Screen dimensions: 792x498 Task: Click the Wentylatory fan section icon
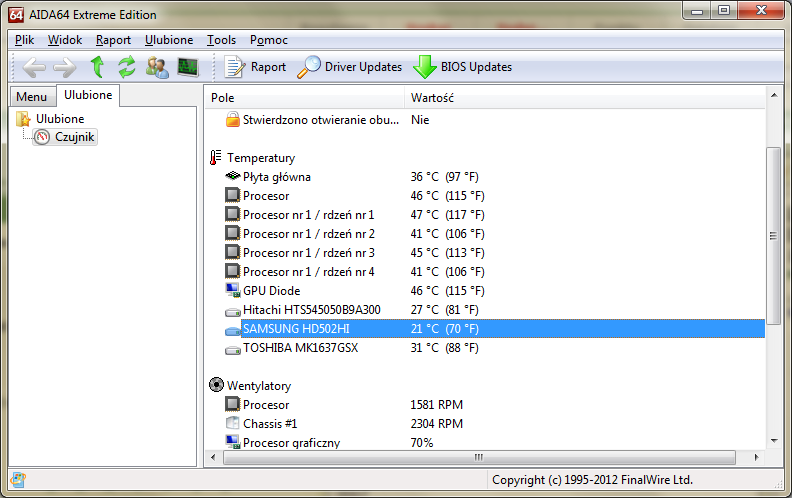coord(216,385)
